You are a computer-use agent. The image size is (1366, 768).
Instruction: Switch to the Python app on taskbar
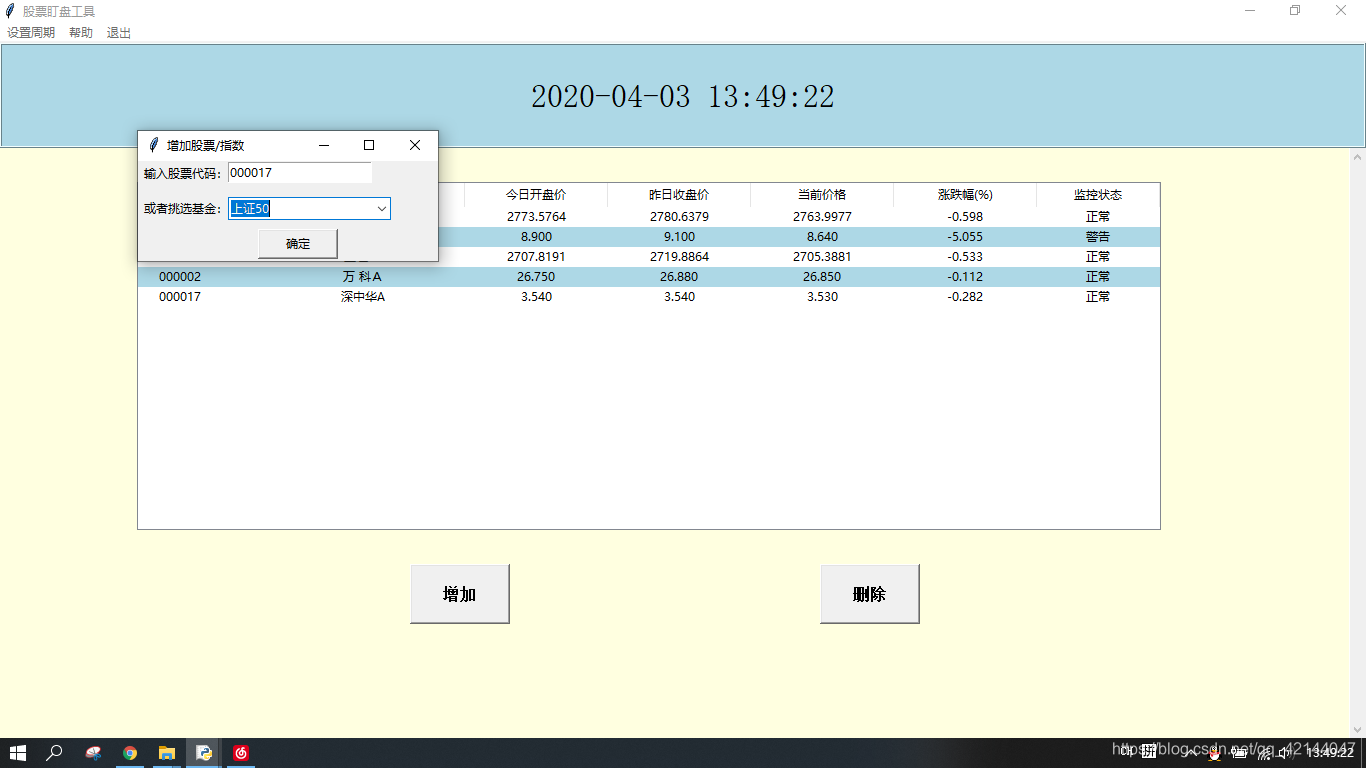[204, 753]
